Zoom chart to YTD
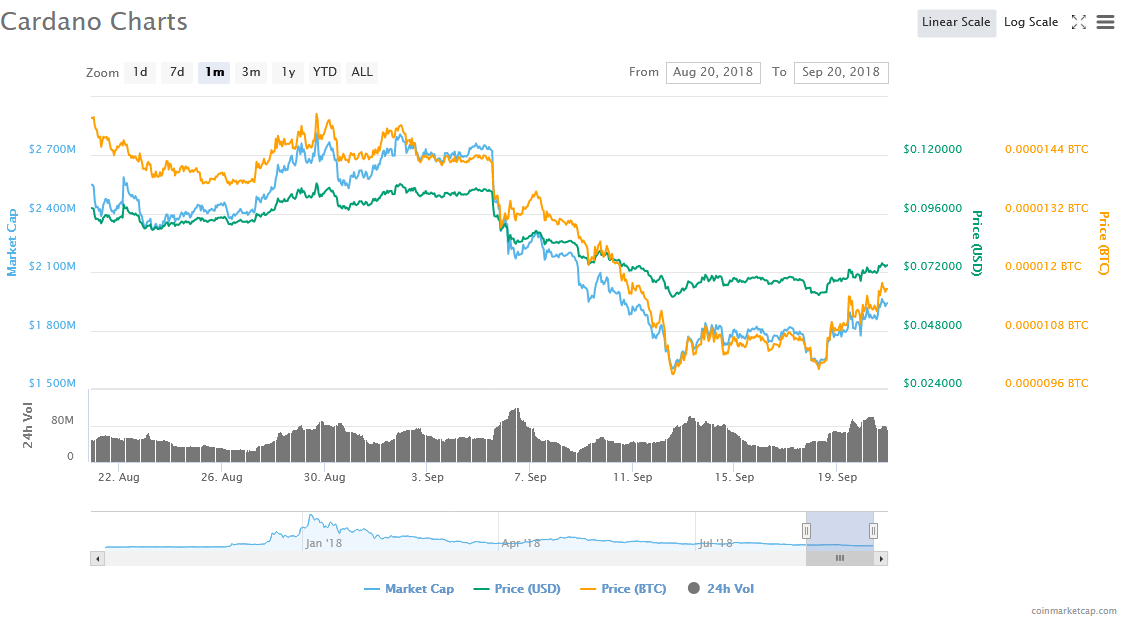Screen dimensions: 1141x619 click(x=325, y=72)
